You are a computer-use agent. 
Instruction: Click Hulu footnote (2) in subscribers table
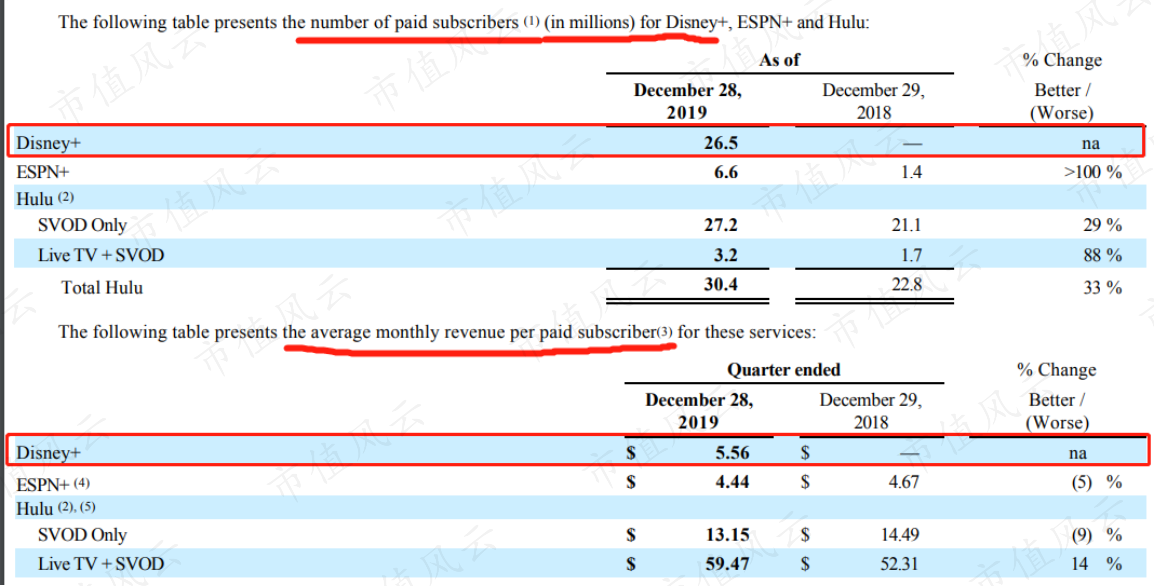click(66, 197)
